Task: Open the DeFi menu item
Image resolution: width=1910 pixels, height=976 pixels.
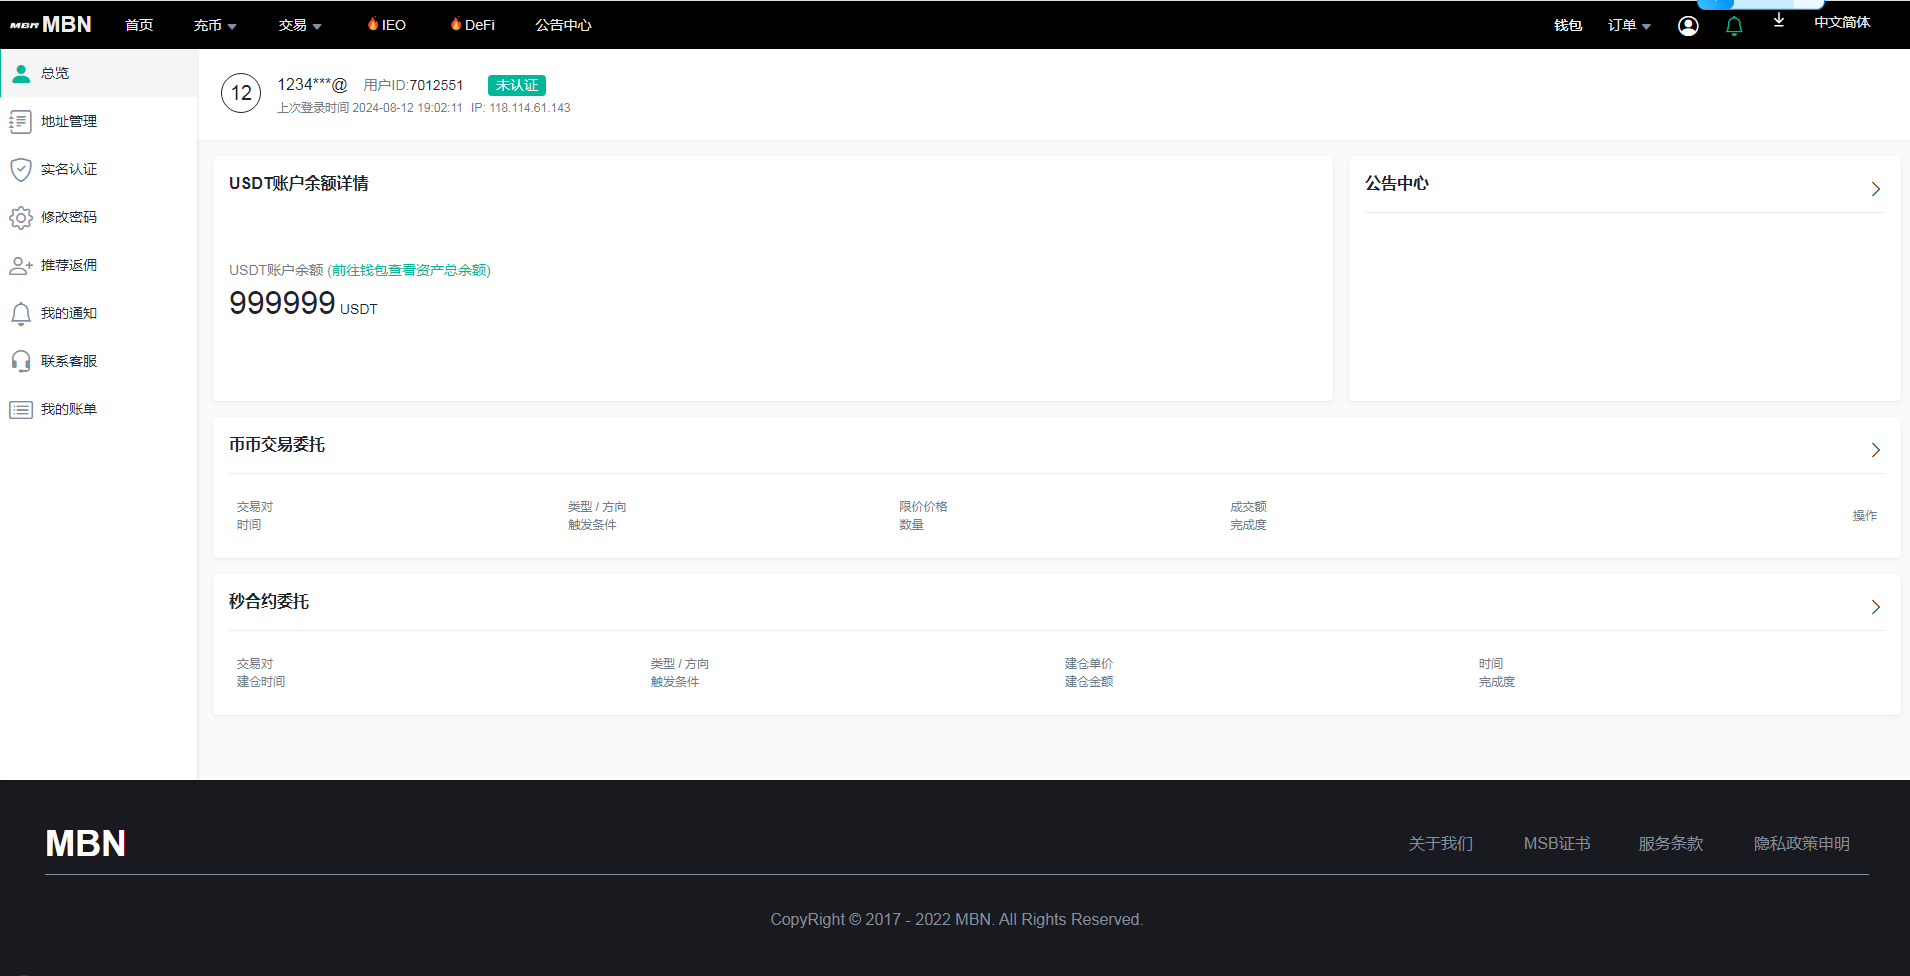Action: (x=473, y=25)
